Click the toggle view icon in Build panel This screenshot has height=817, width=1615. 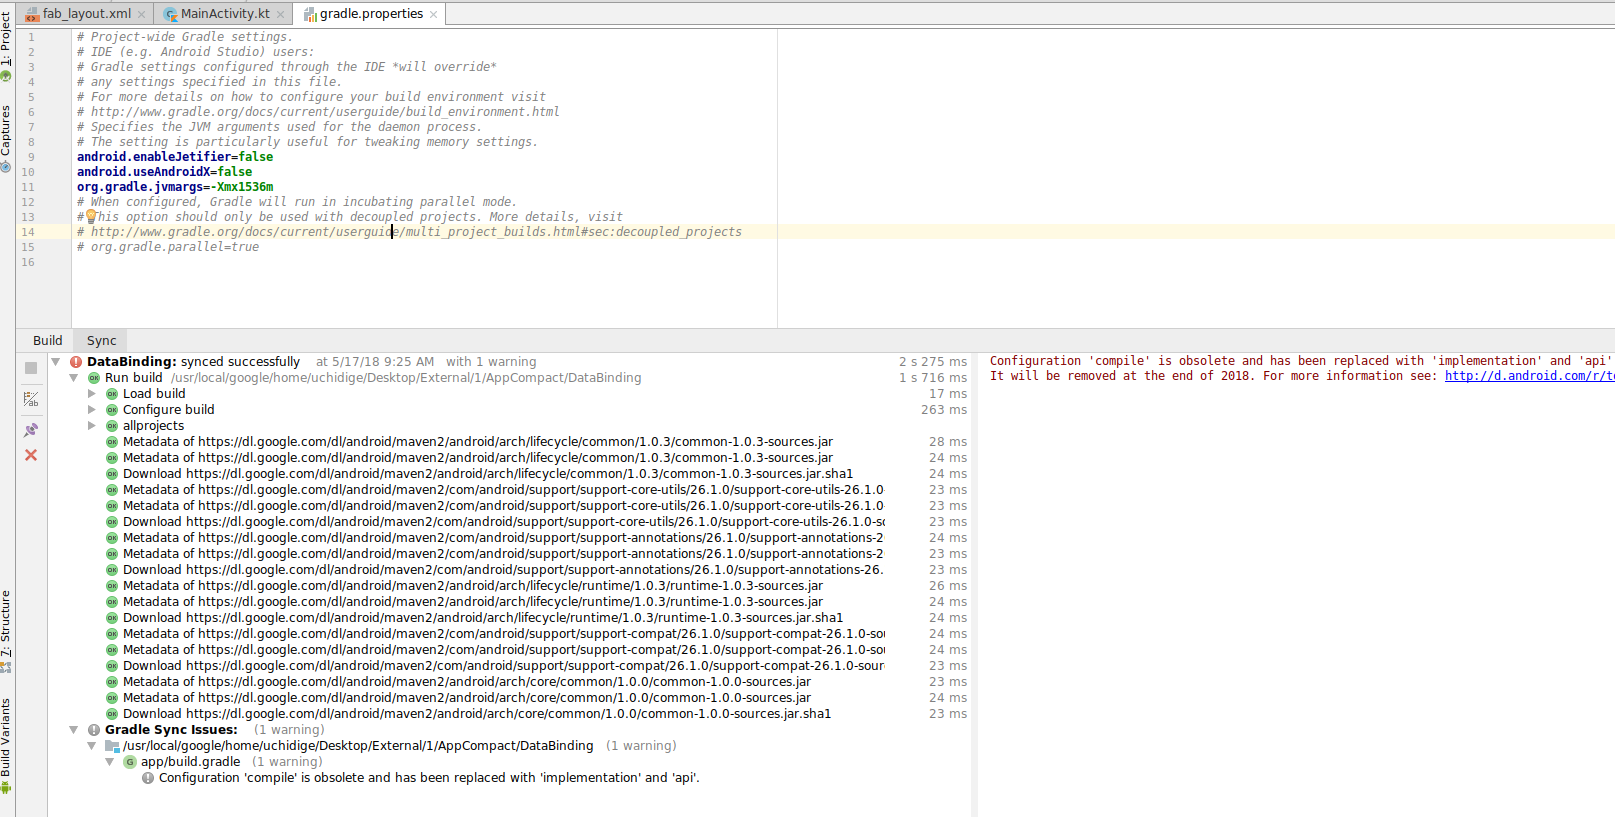[x=31, y=399]
